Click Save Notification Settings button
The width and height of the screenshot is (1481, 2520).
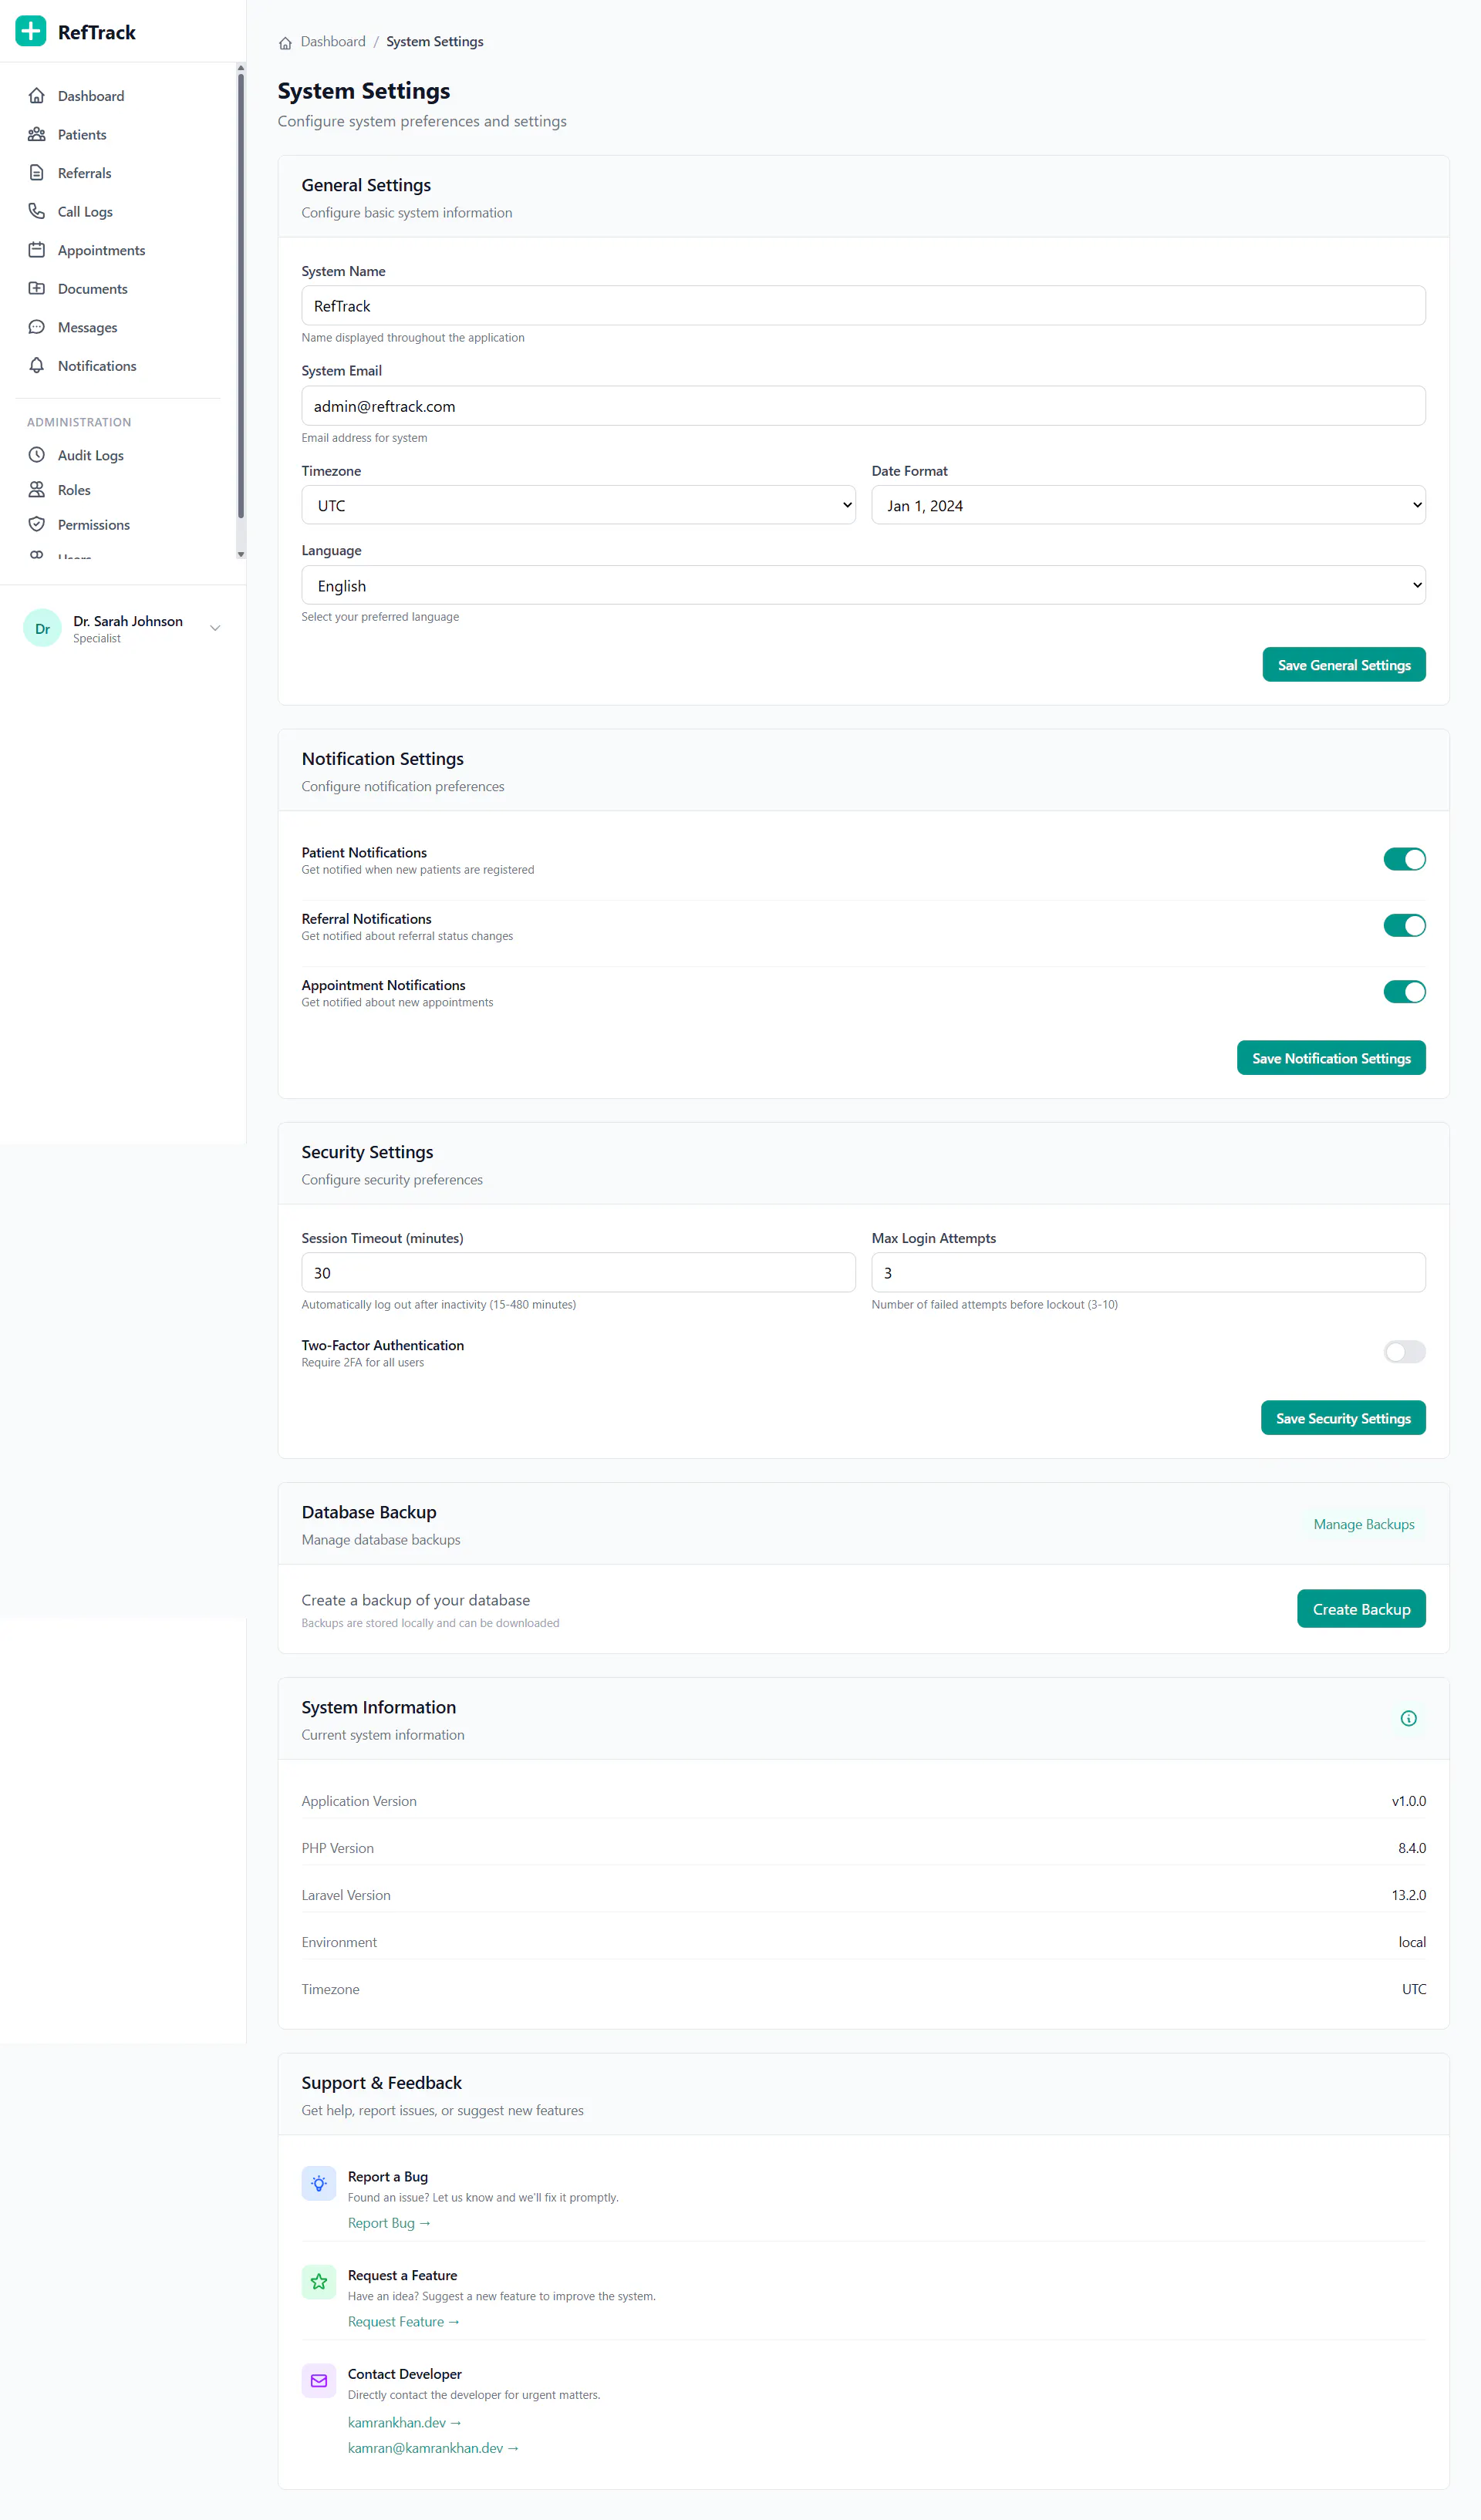[x=1331, y=1058]
